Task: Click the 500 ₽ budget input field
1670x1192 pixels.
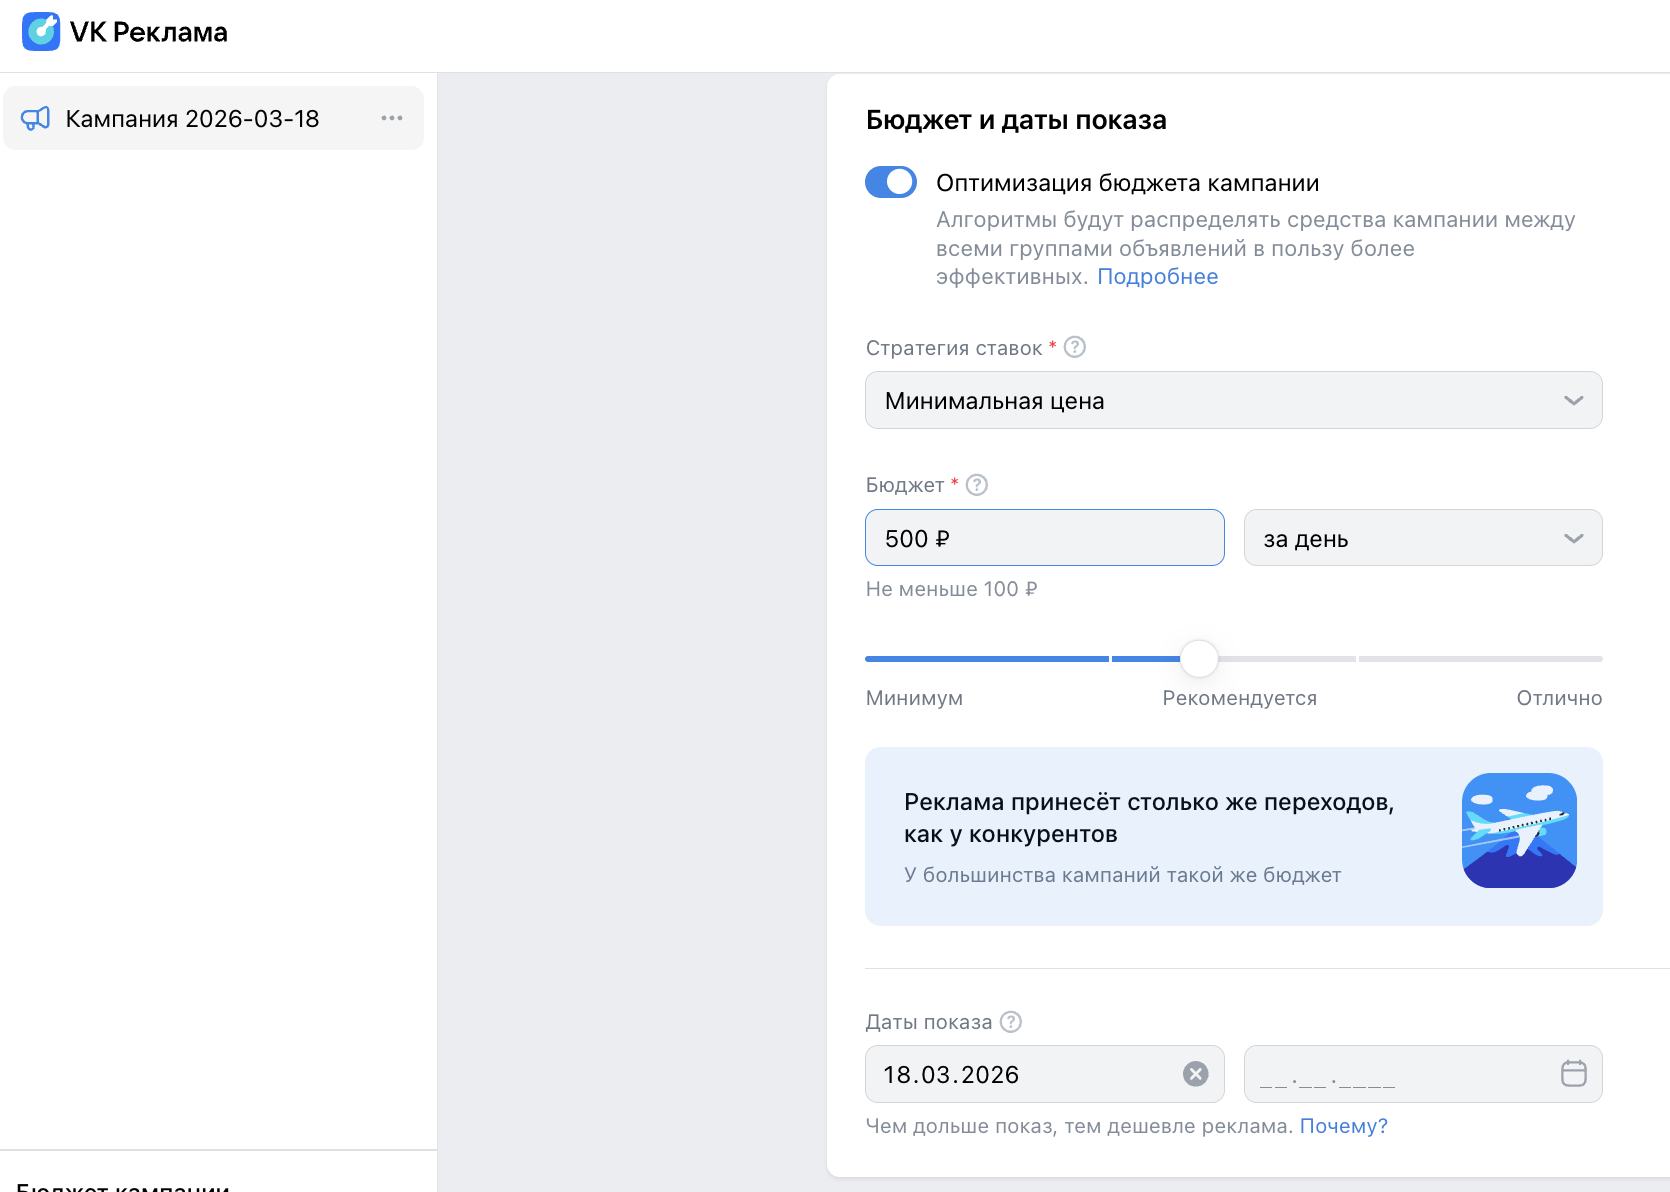Action: click(1043, 537)
